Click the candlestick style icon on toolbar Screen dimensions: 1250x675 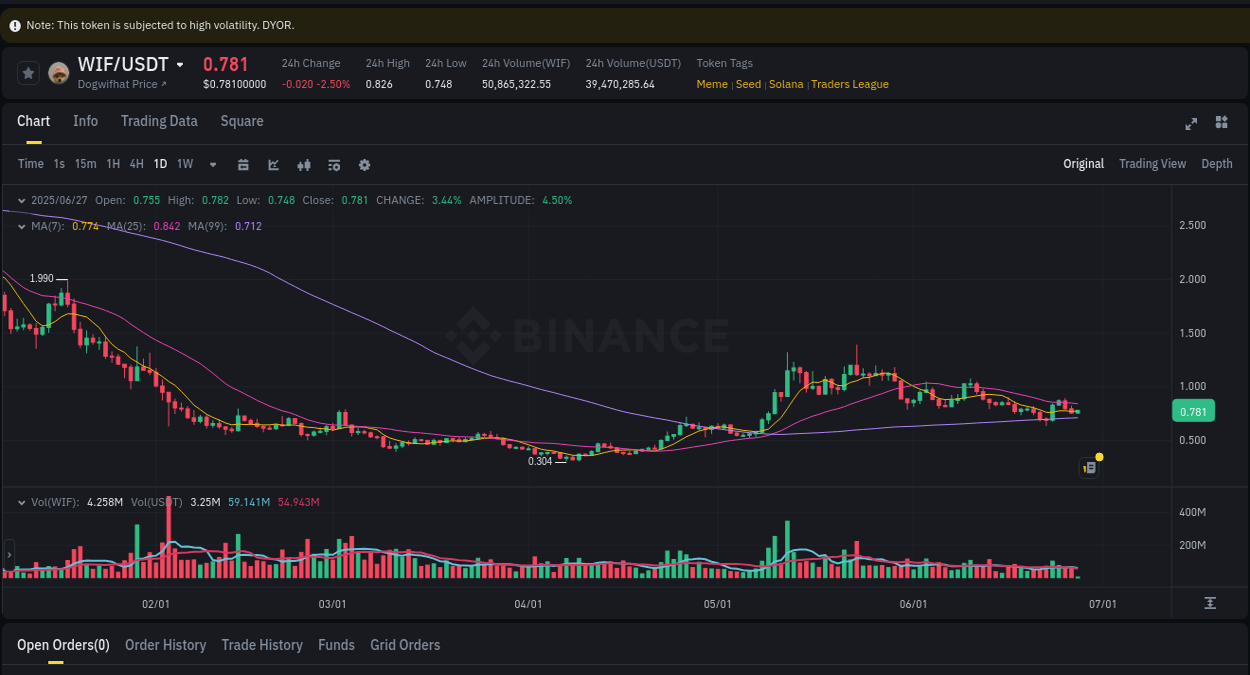304,164
